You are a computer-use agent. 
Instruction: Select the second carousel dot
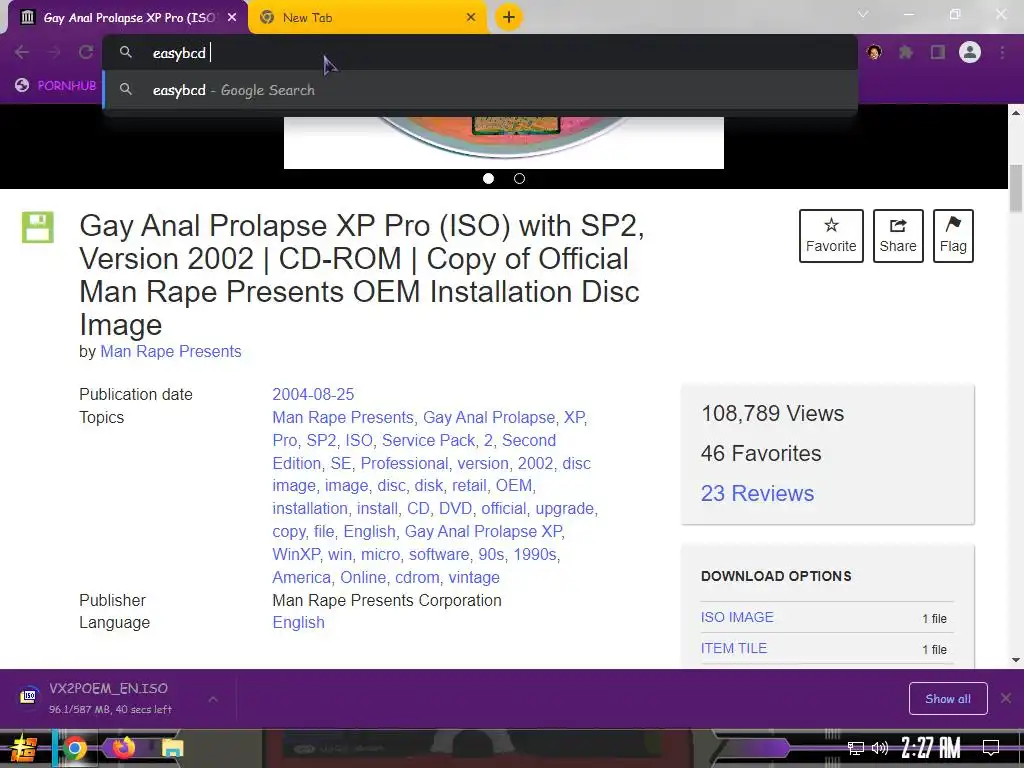(519, 178)
